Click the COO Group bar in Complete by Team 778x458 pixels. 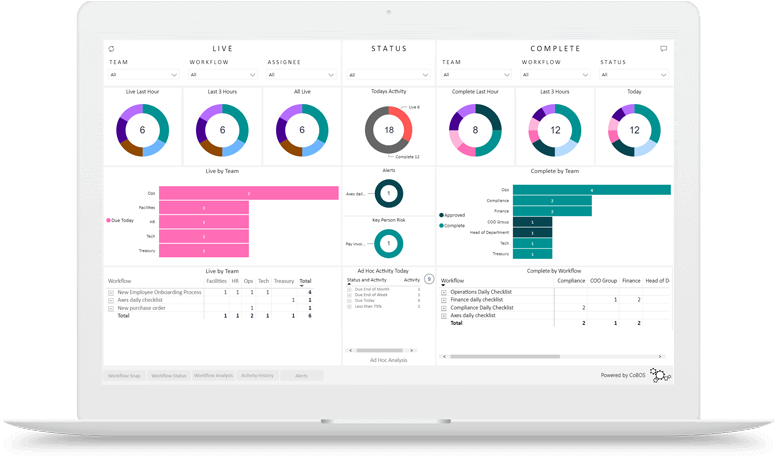(532, 222)
